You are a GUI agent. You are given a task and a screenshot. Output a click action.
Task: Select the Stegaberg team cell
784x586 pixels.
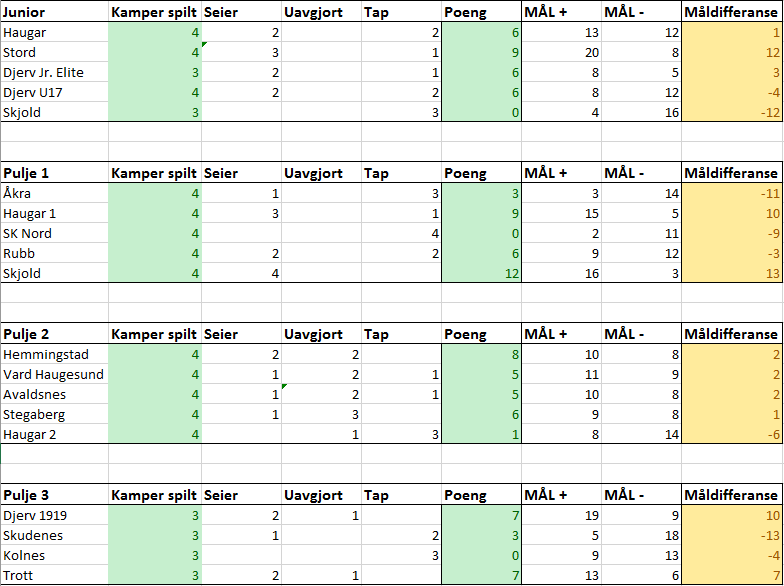(x=54, y=414)
